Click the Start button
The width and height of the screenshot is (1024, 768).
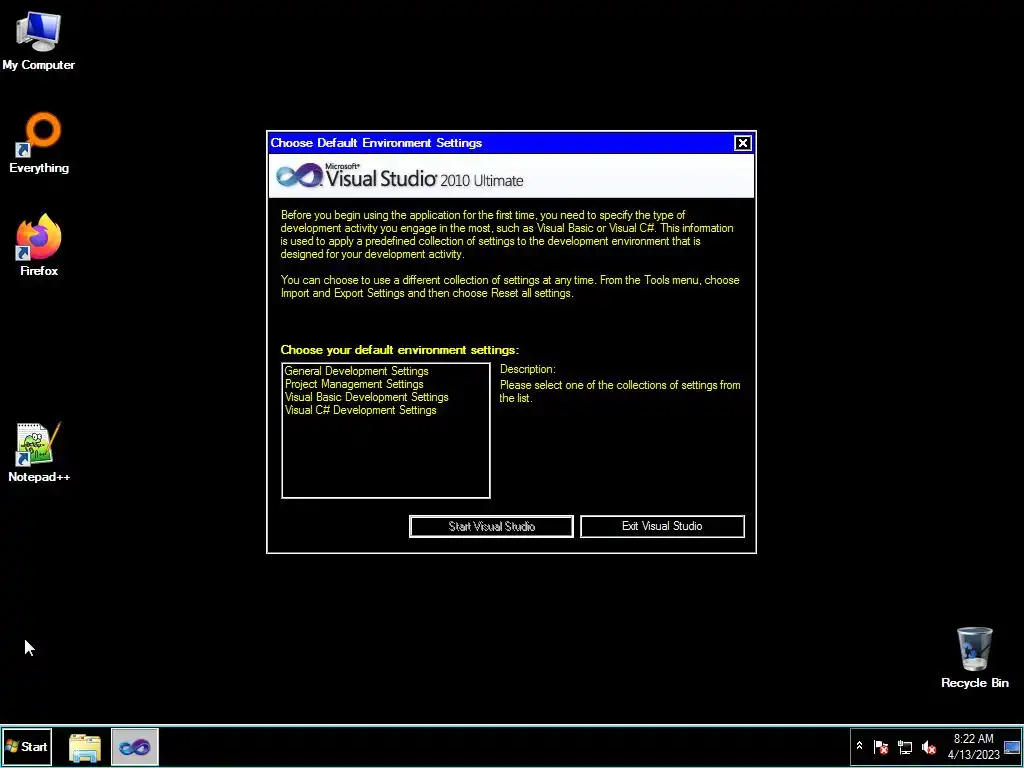pyautogui.click(x=27, y=746)
